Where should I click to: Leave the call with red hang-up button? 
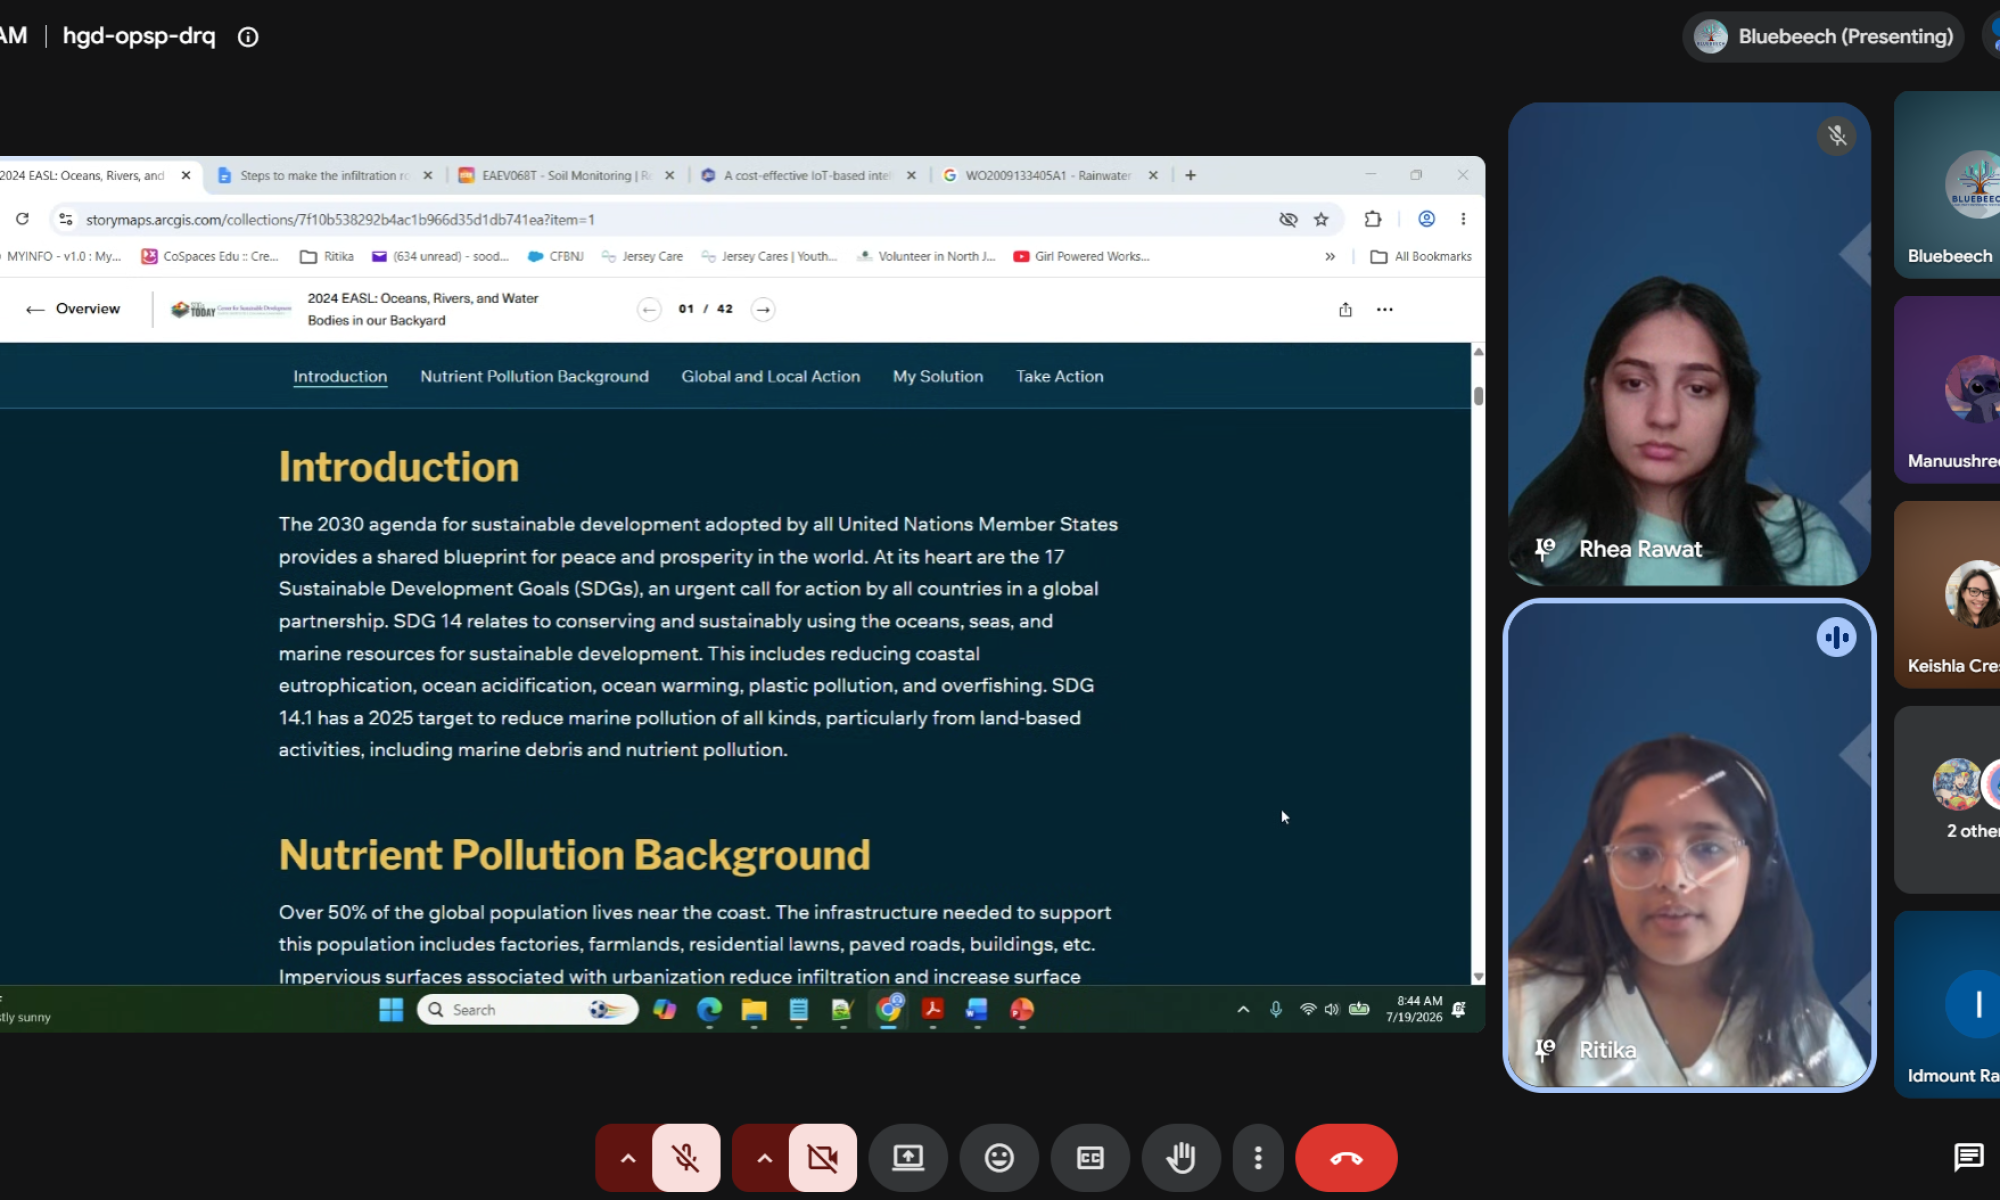click(x=1346, y=1158)
